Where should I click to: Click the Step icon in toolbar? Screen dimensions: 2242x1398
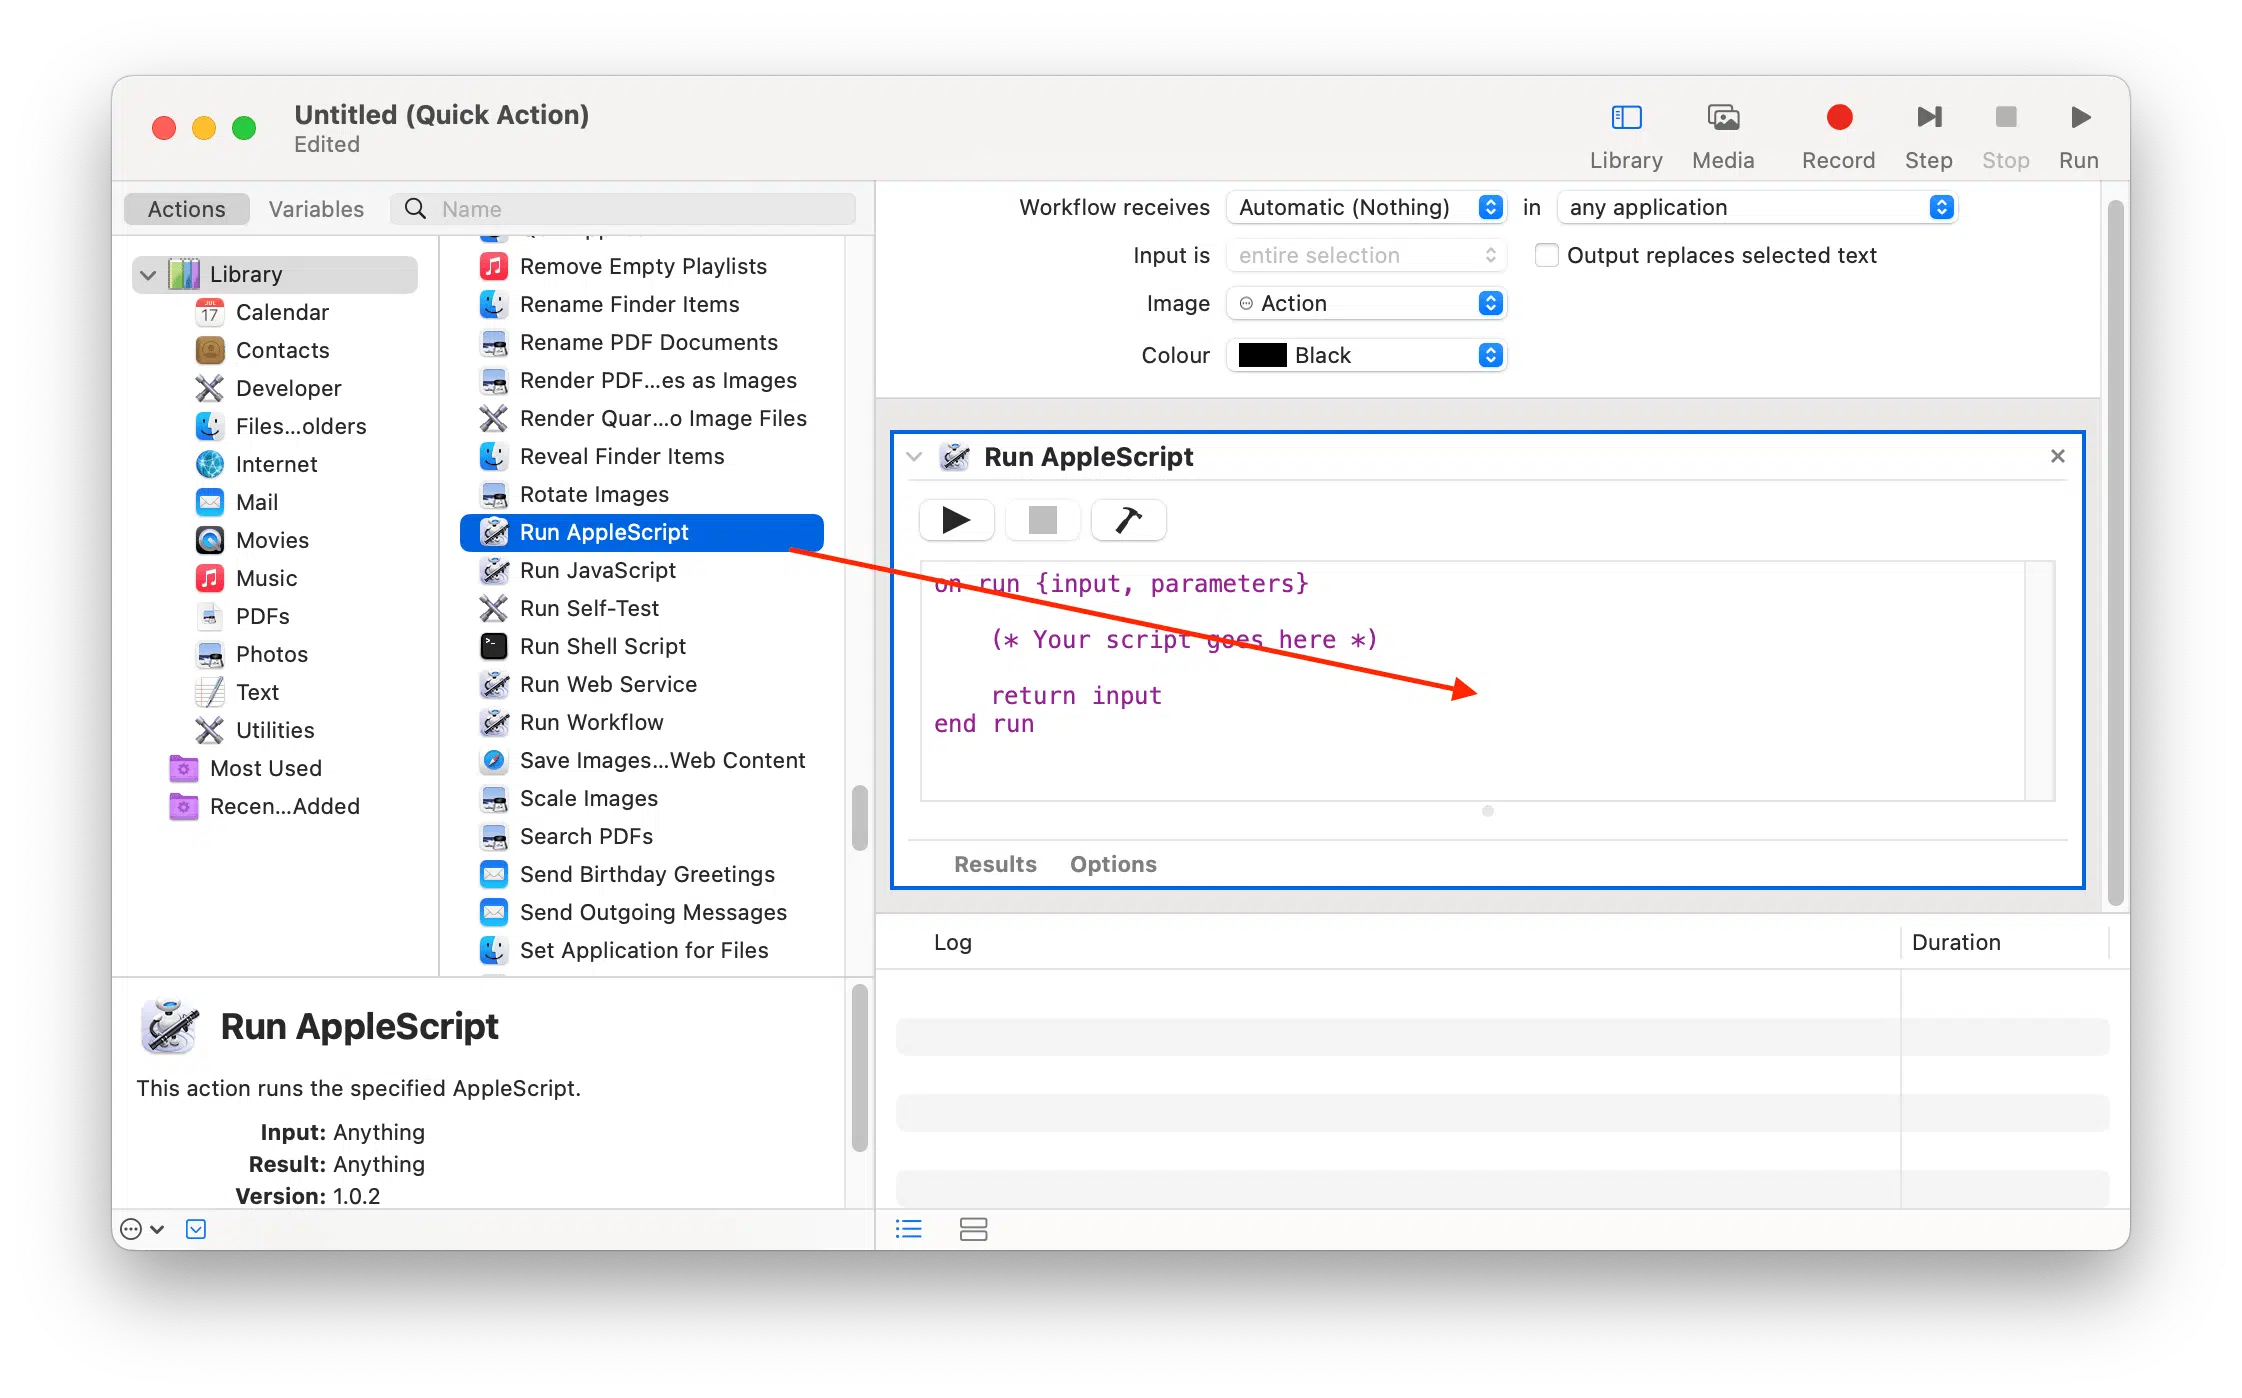point(1928,118)
